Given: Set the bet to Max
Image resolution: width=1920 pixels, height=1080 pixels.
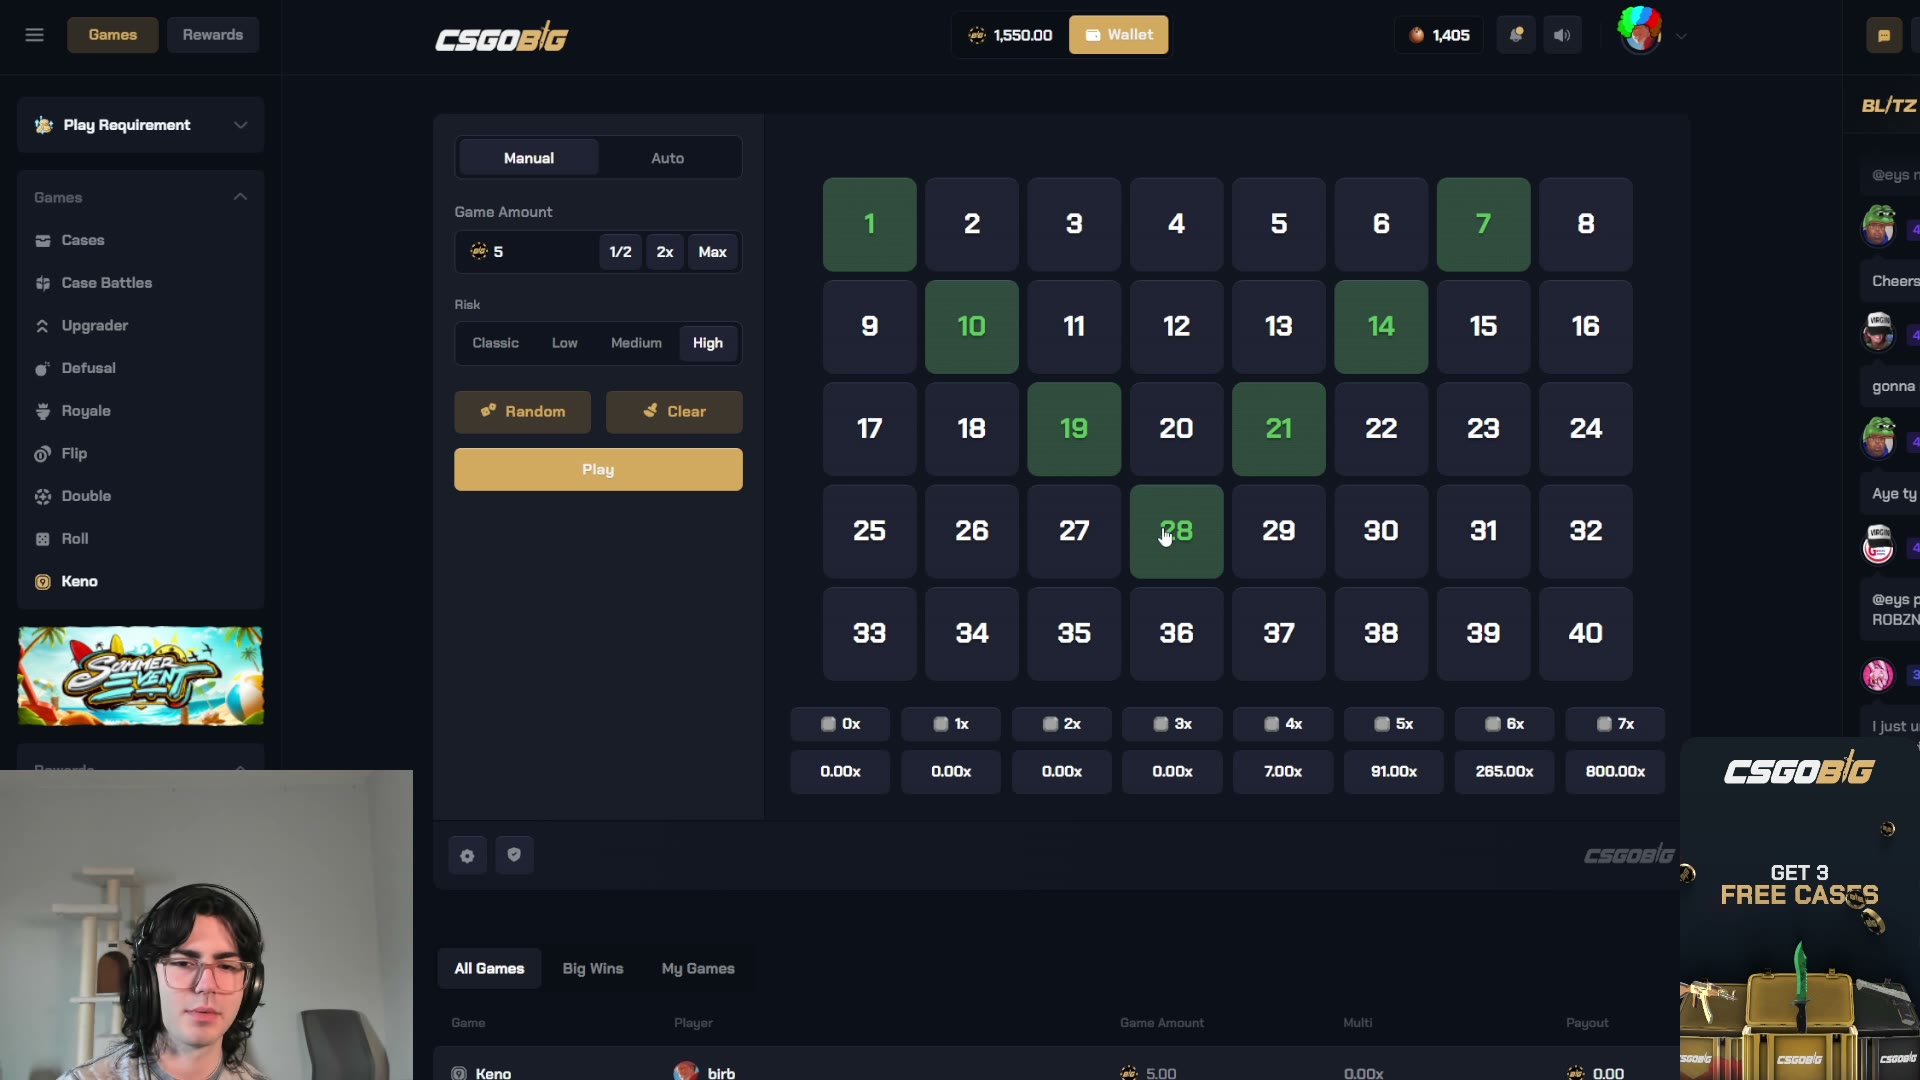Looking at the screenshot, I should click(x=713, y=252).
